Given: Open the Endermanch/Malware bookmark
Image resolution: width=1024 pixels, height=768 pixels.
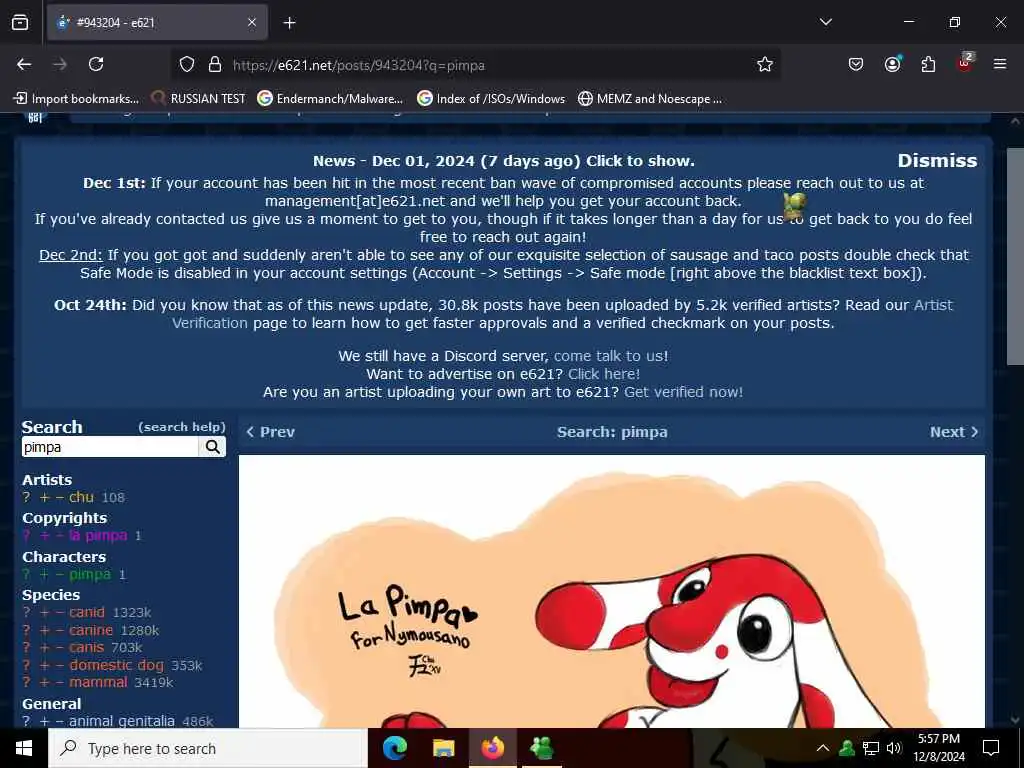Looking at the screenshot, I should tap(330, 99).
